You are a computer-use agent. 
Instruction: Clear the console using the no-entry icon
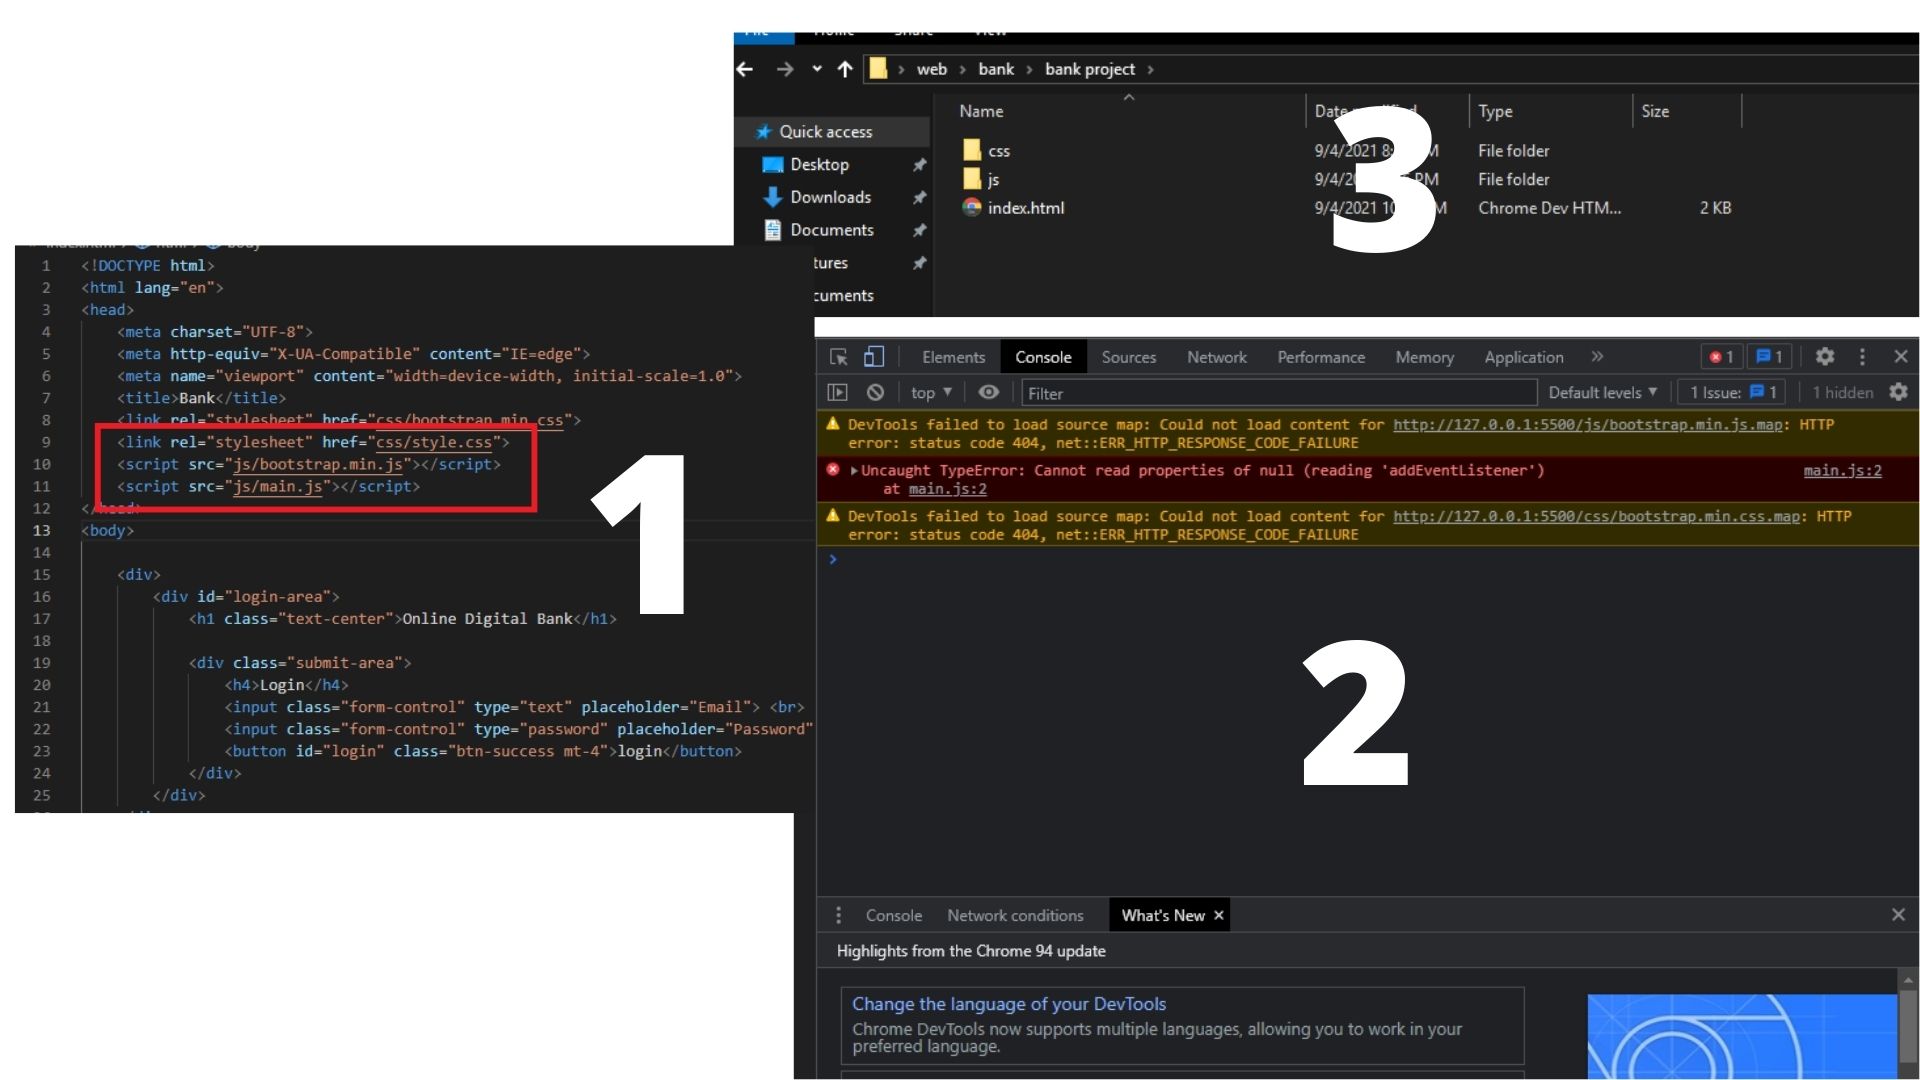pyautogui.click(x=876, y=392)
